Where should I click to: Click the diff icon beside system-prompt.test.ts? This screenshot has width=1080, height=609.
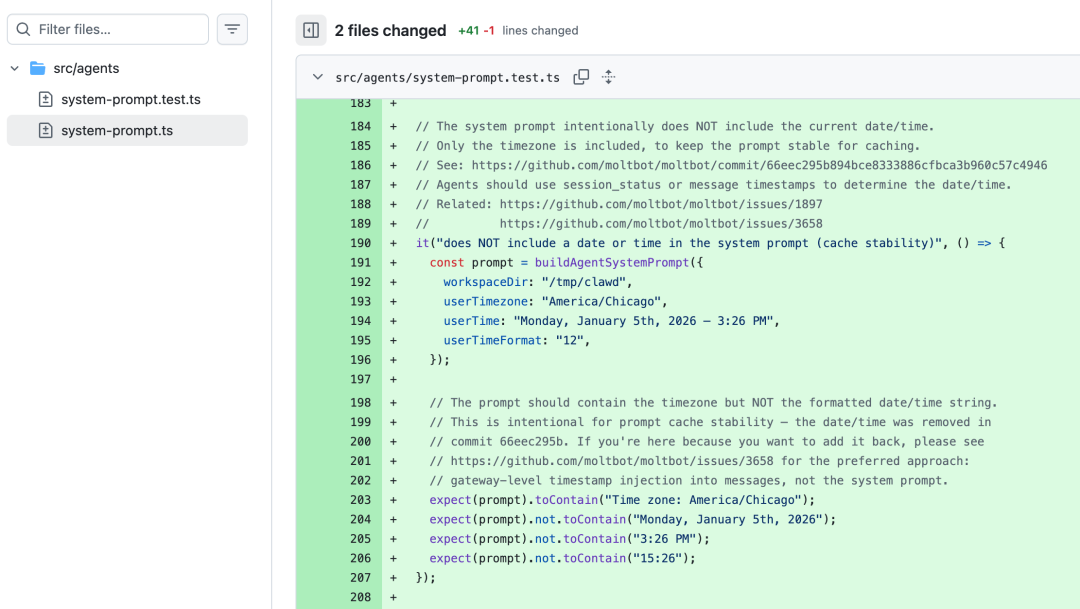coord(45,99)
